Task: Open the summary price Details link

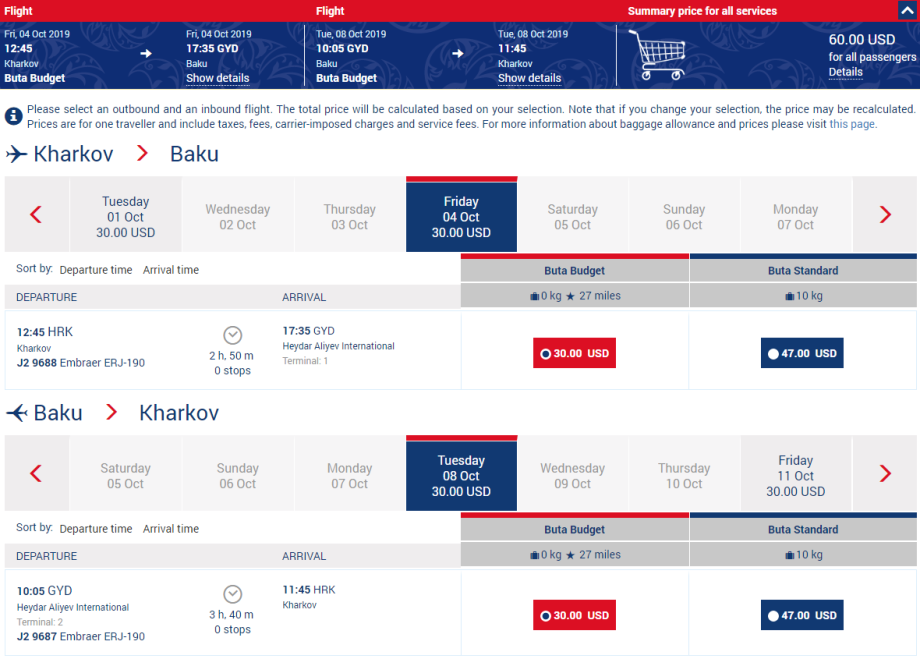Action: click(x=845, y=72)
